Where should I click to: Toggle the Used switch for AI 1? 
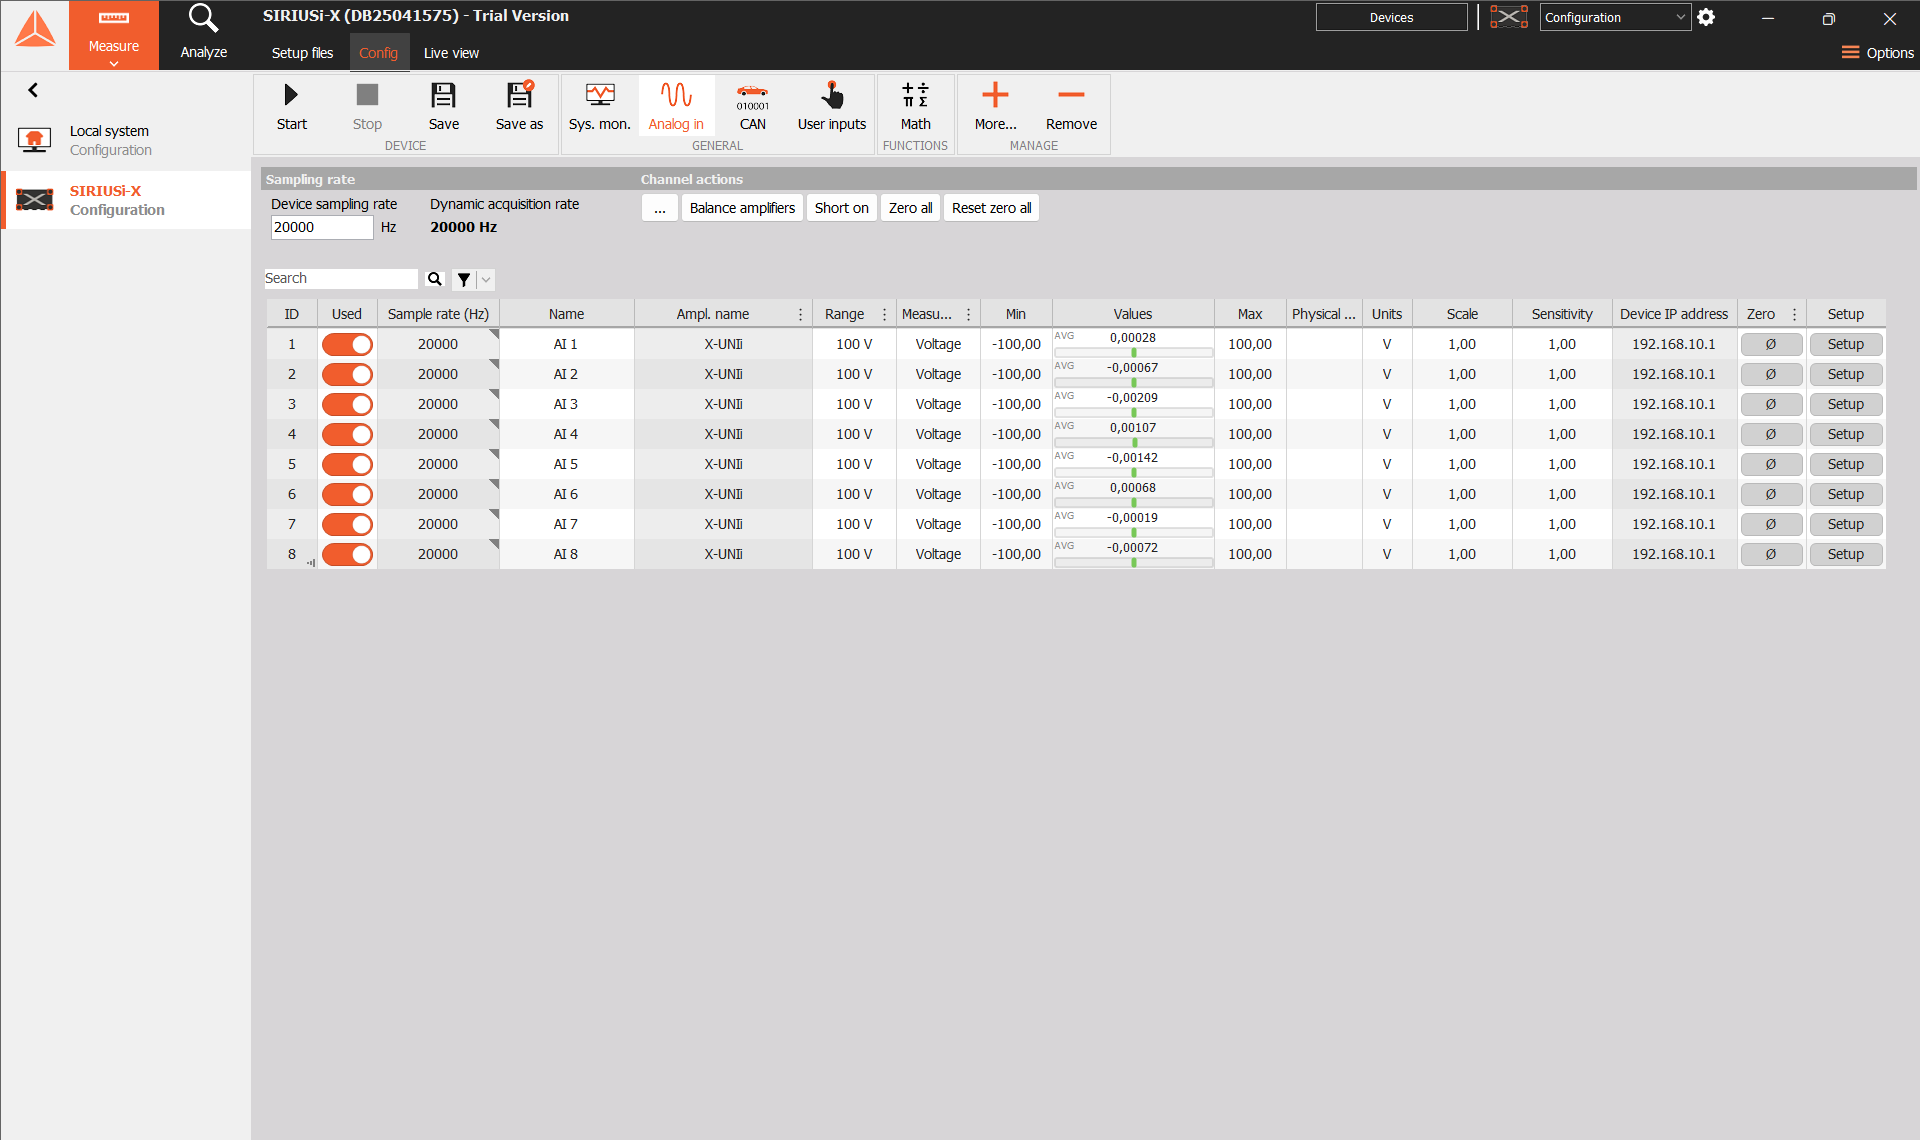tap(347, 344)
